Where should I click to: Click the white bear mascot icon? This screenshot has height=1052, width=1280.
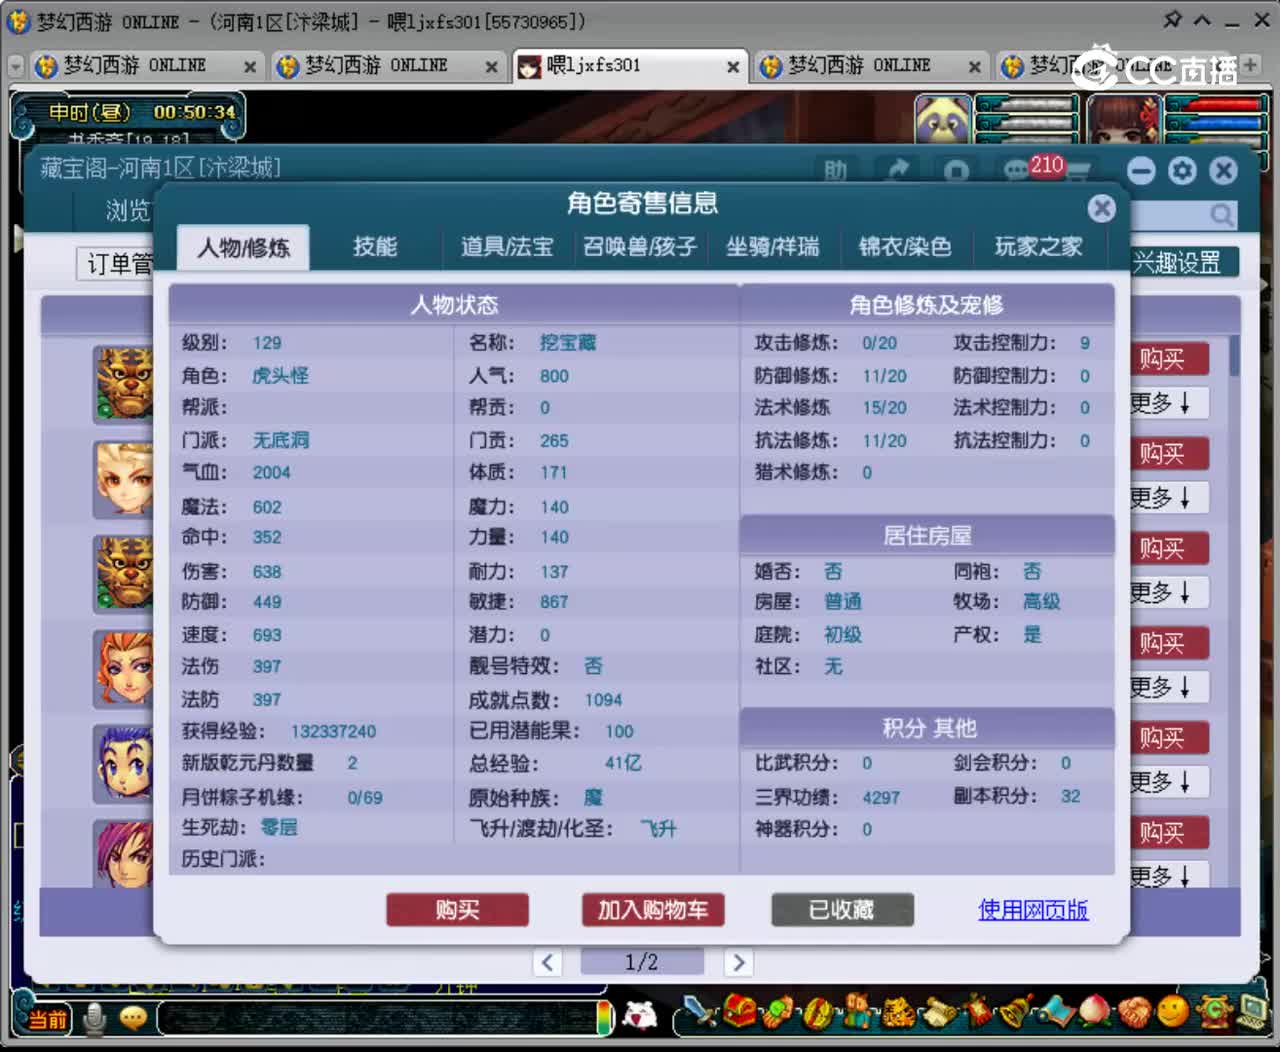click(640, 1016)
